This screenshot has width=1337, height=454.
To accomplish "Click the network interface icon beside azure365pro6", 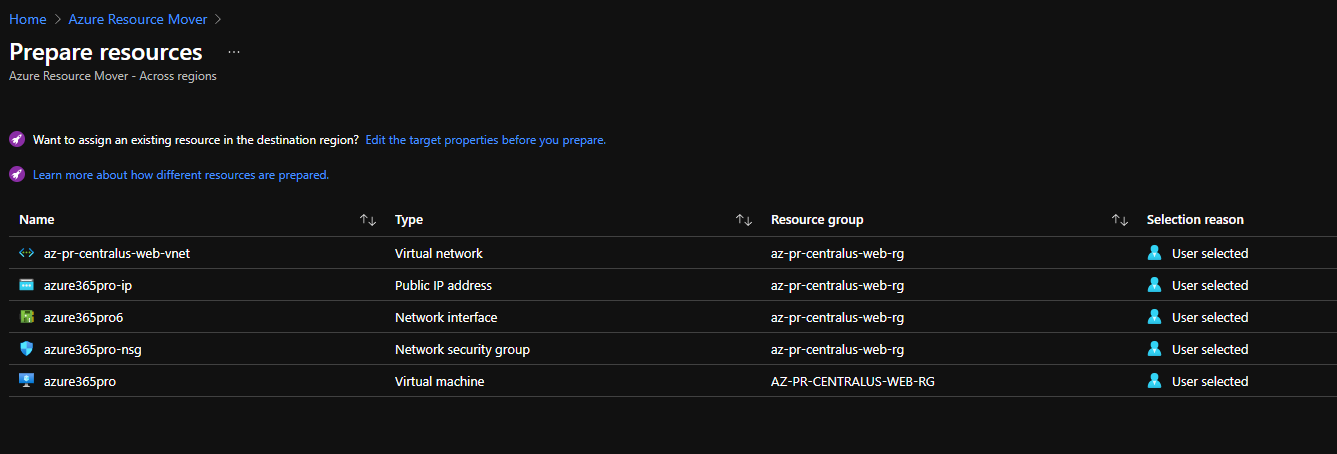I will (27, 317).
